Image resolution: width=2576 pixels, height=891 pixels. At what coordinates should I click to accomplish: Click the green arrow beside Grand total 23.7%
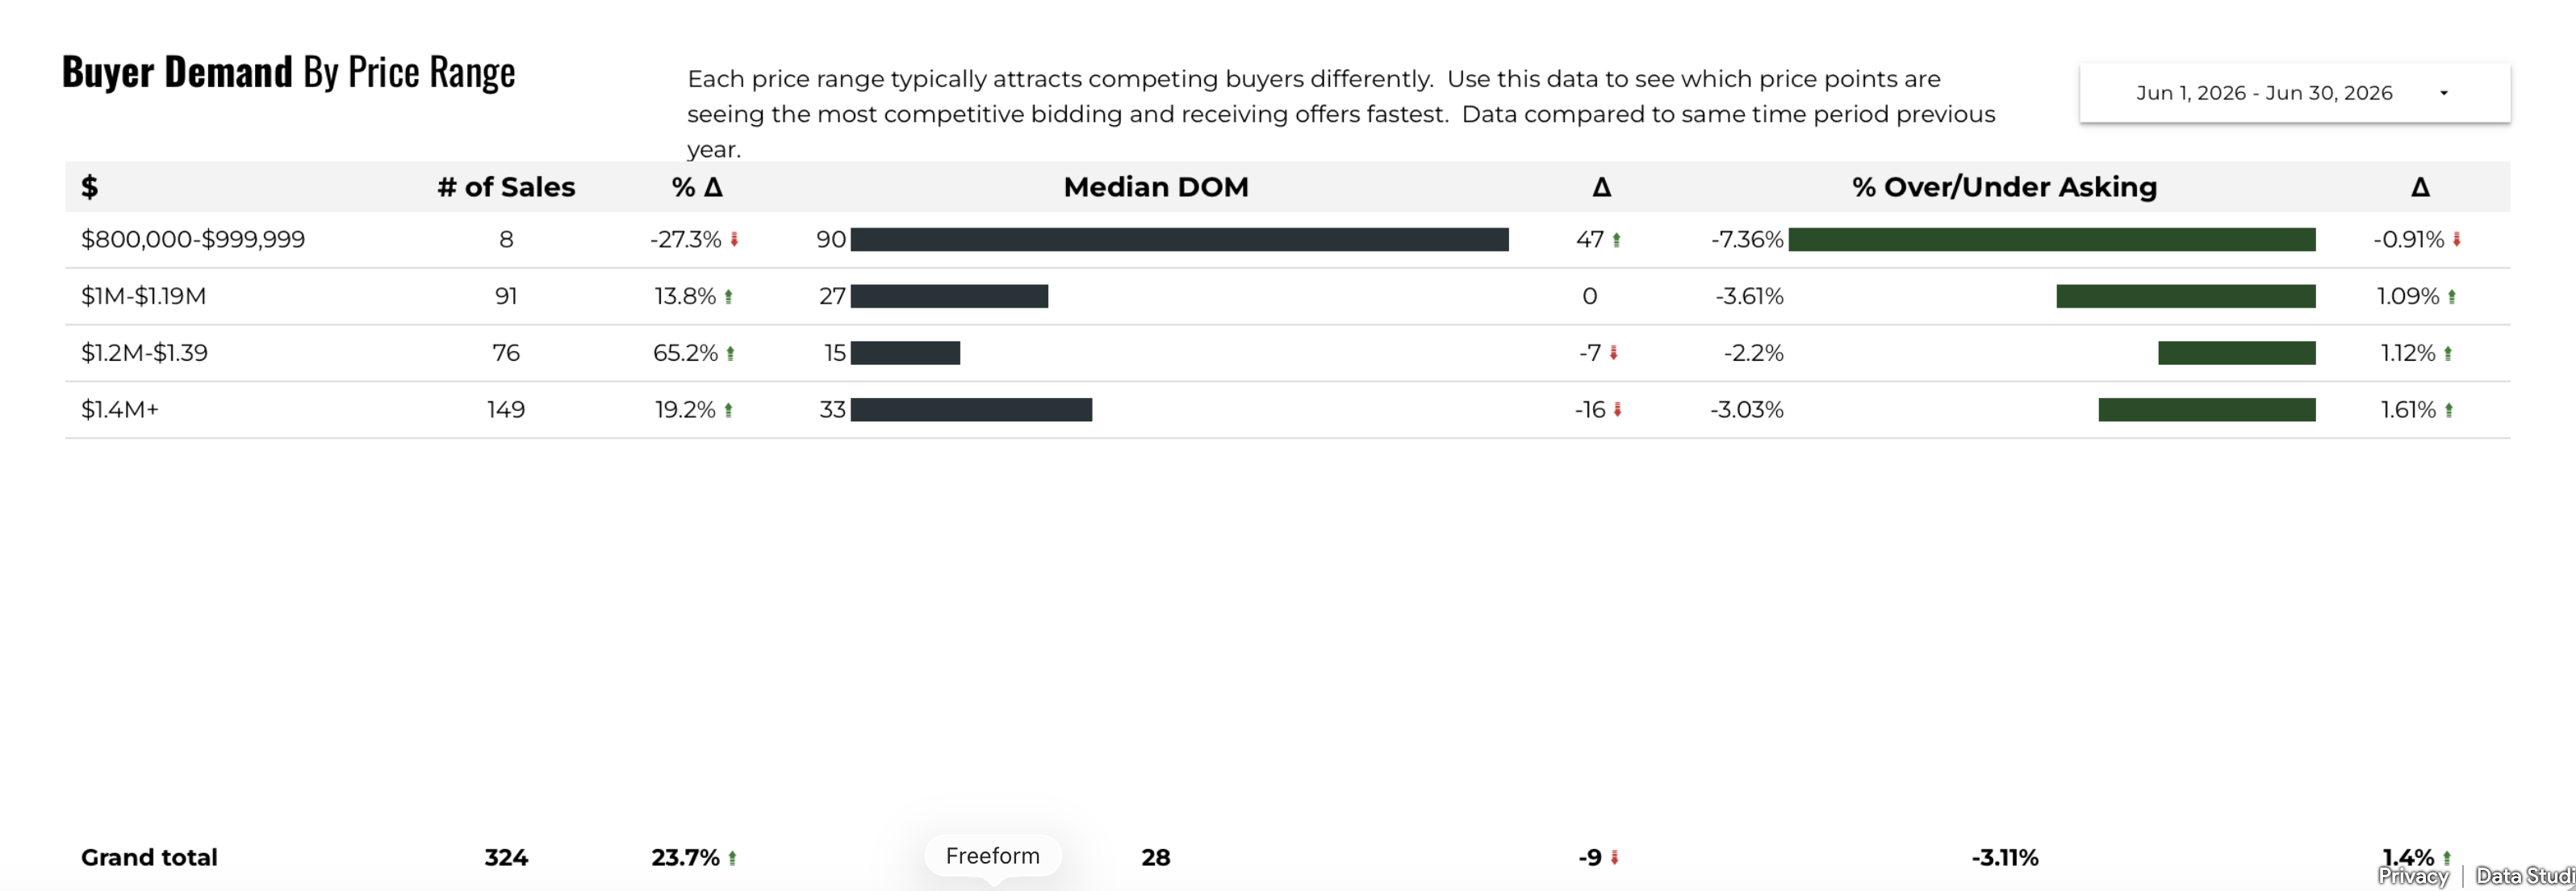click(x=732, y=858)
